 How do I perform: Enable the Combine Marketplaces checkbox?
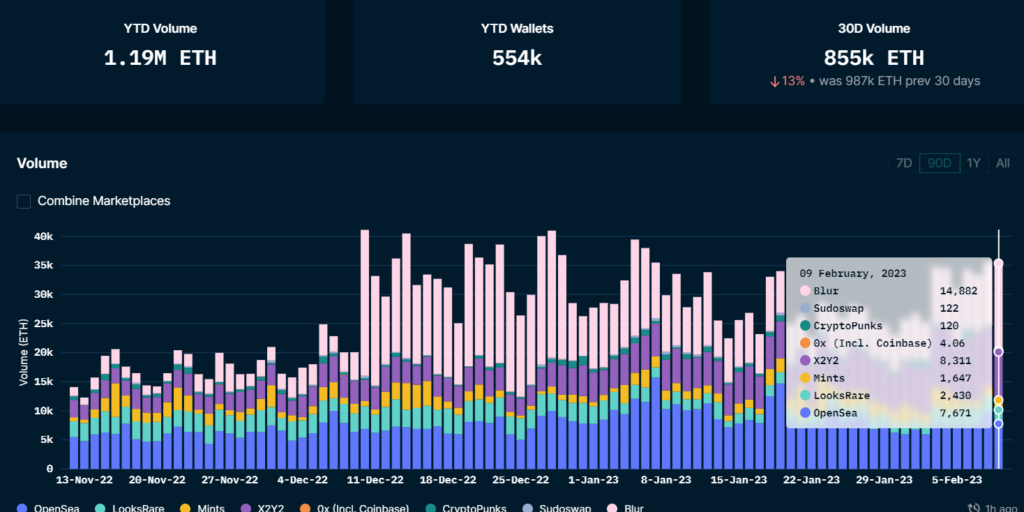coord(24,201)
